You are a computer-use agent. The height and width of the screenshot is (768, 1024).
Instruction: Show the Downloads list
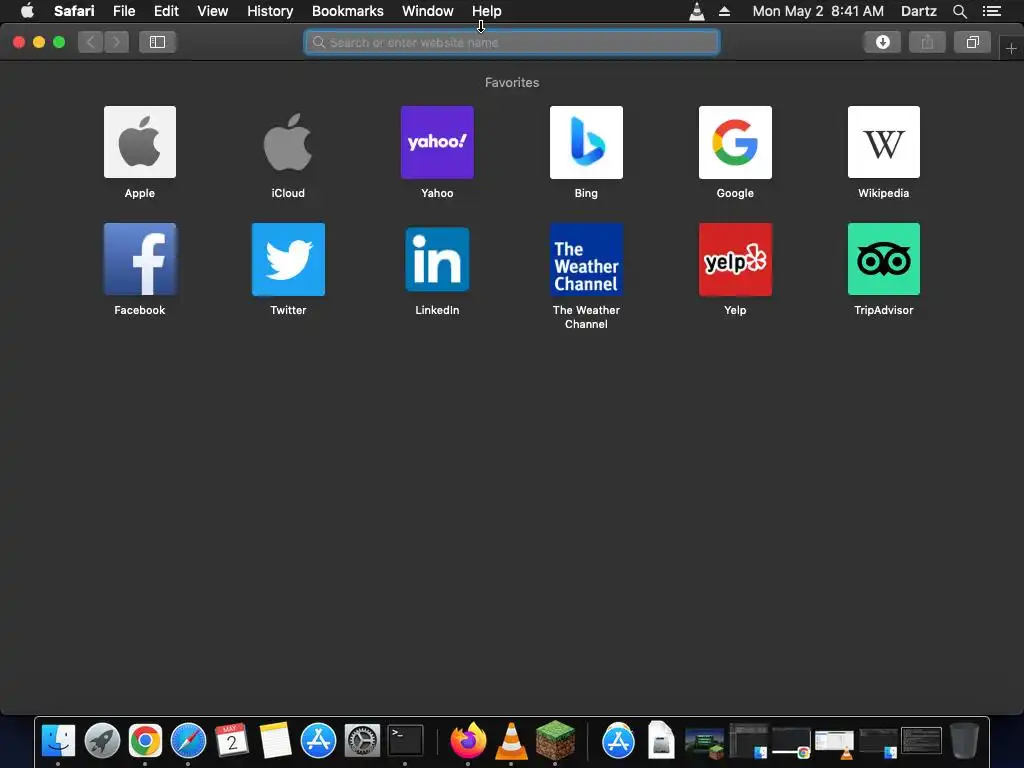(882, 42)
